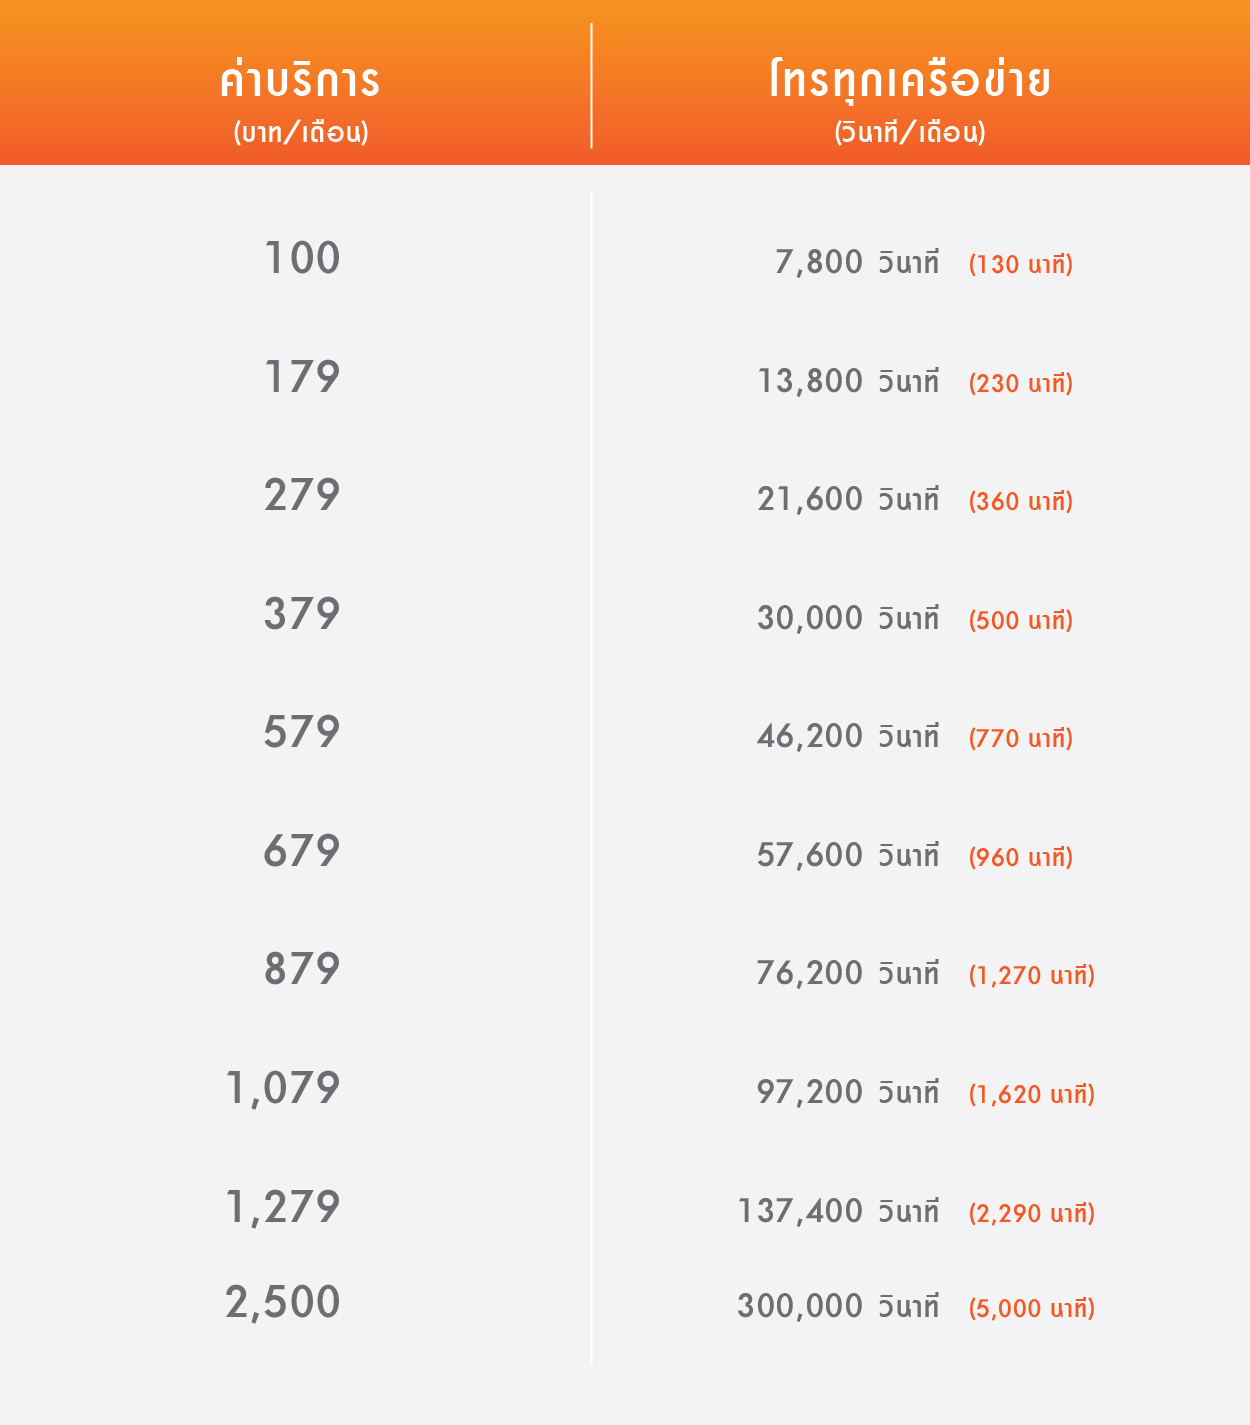Click the (500 นาที) orange label
This screenshot has width=1250, height=1425.
pos(1020,620)
